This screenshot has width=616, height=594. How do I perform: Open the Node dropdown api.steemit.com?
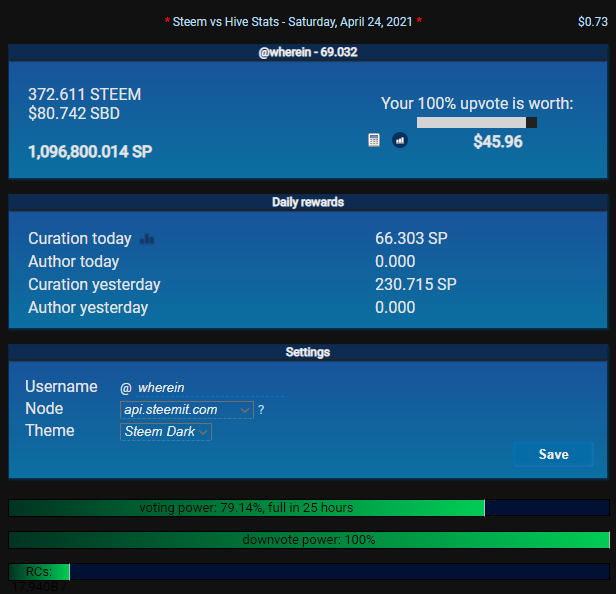(187, 410)
